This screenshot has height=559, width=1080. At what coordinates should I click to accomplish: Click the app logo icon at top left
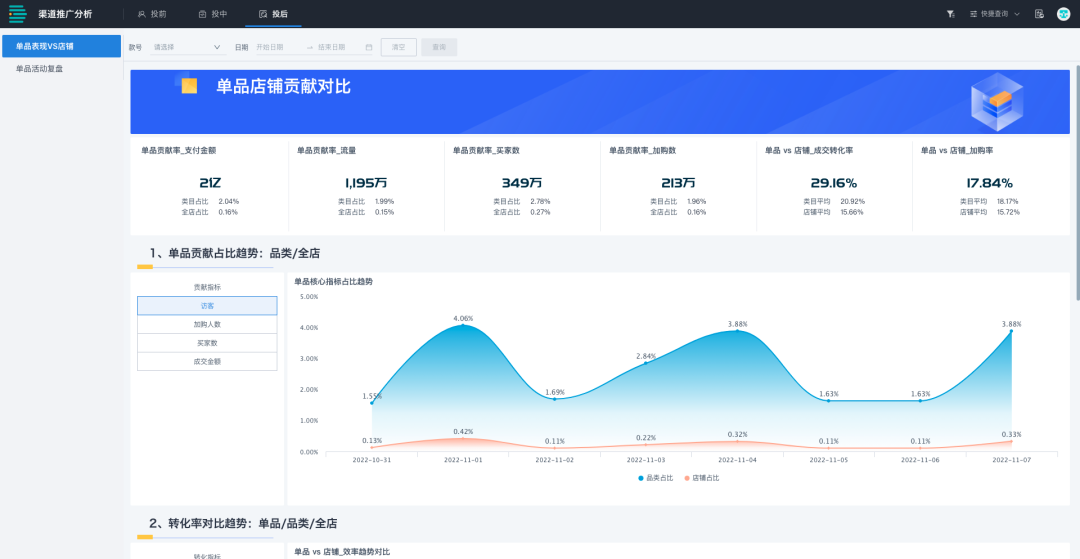coord(17,14)
